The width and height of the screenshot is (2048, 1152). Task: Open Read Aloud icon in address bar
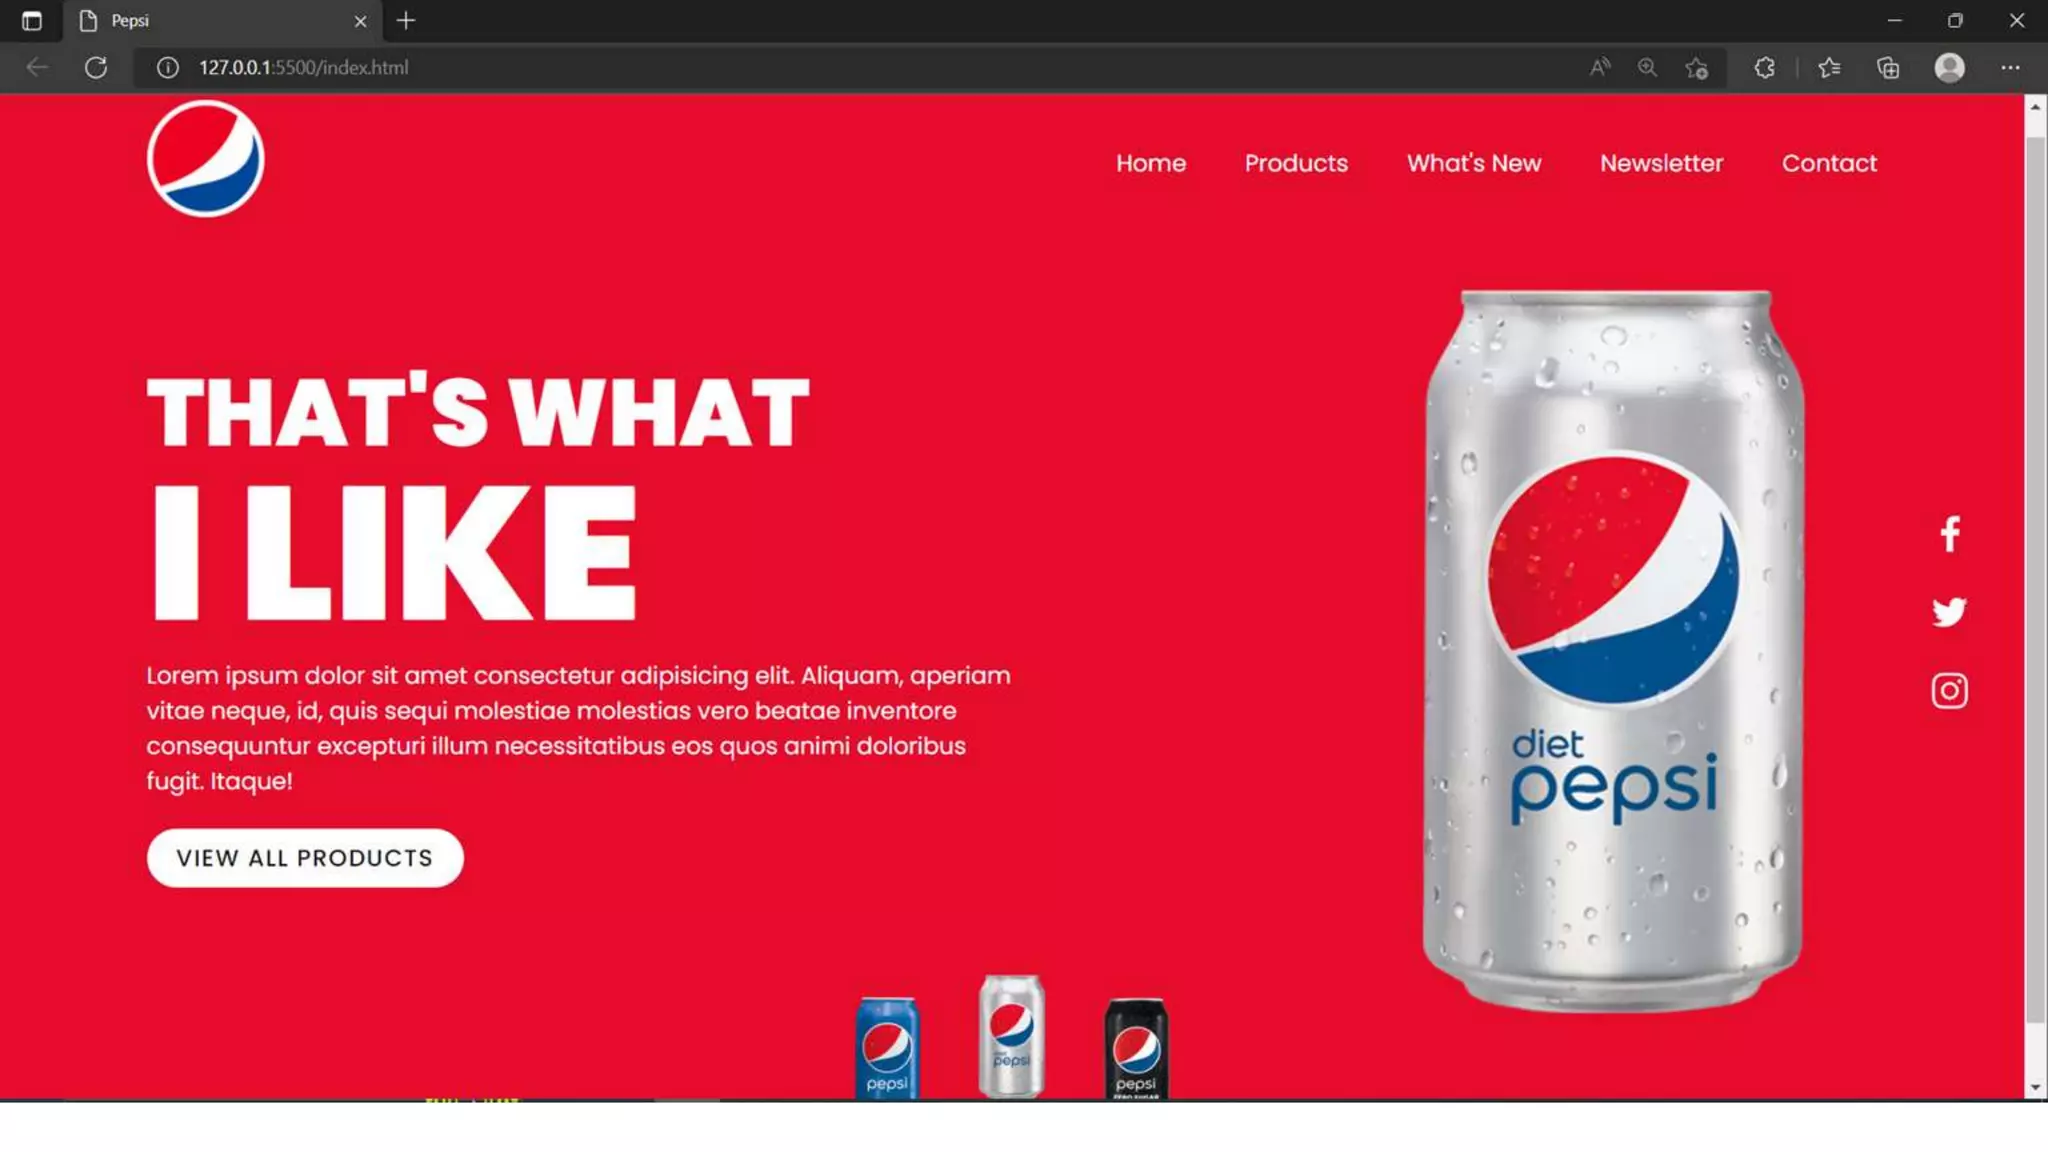1600,67
